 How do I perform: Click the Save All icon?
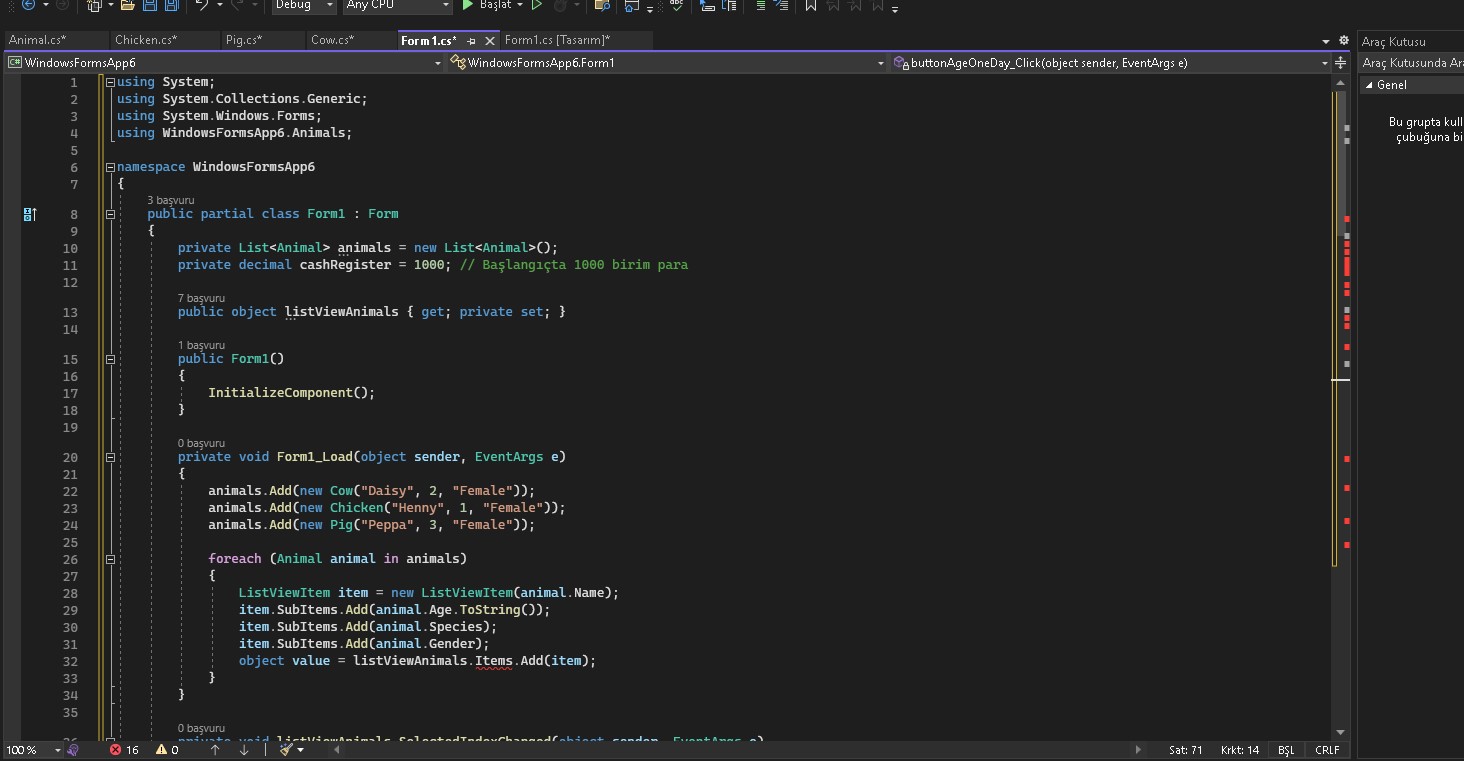(x=171, y=5)
